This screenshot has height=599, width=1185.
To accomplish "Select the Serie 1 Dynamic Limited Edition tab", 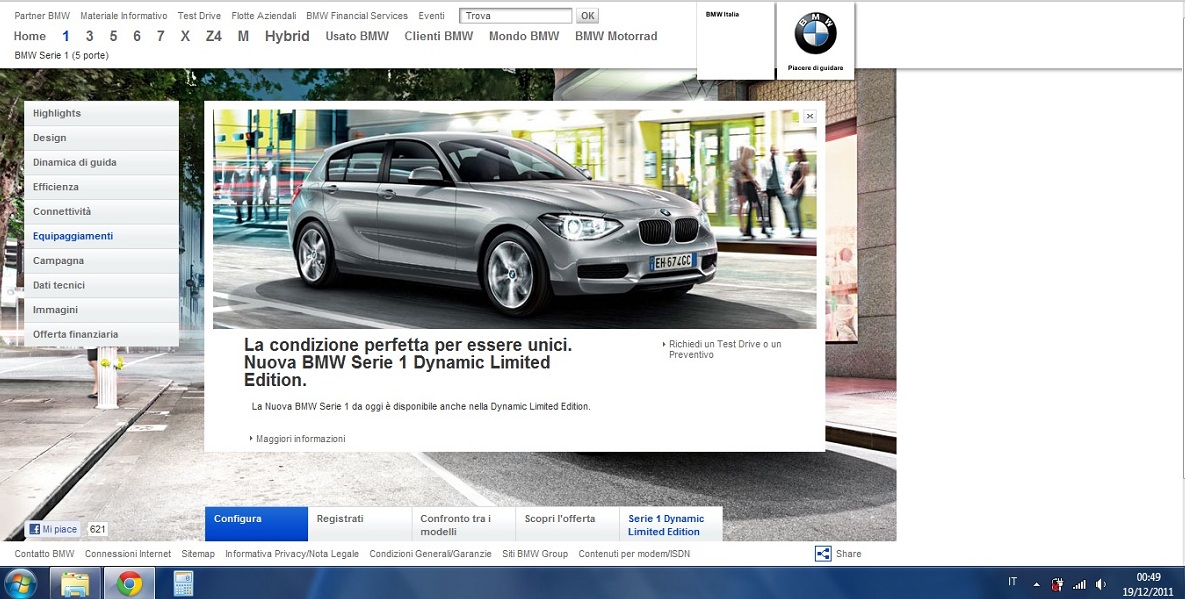I will coord(670,524).
